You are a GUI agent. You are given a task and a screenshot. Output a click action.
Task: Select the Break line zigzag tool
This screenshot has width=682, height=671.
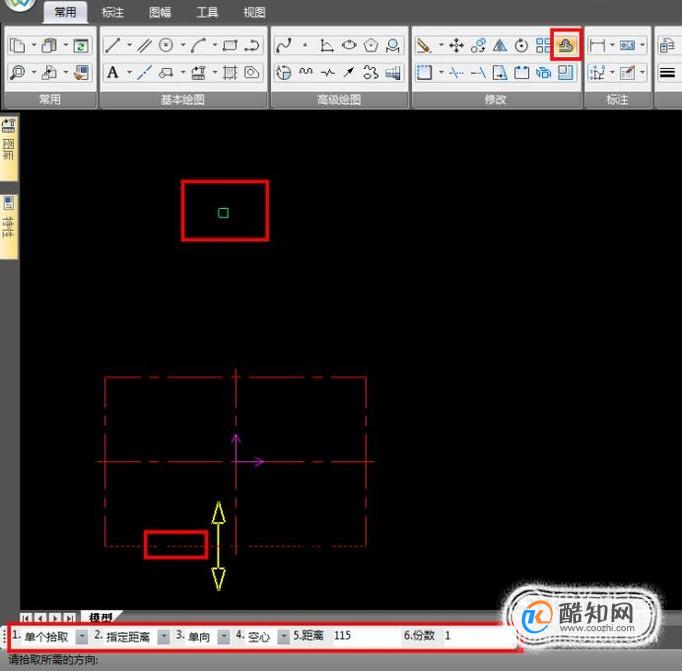pos(328,72)
